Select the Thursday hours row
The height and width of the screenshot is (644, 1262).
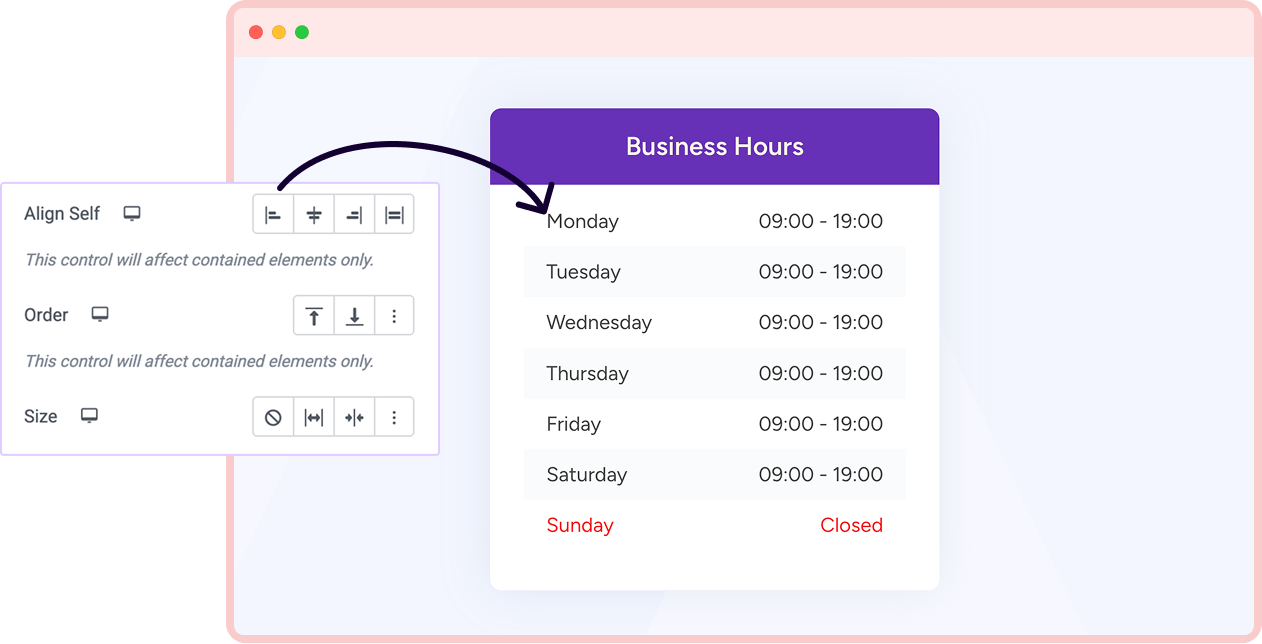tap(714, 373)
